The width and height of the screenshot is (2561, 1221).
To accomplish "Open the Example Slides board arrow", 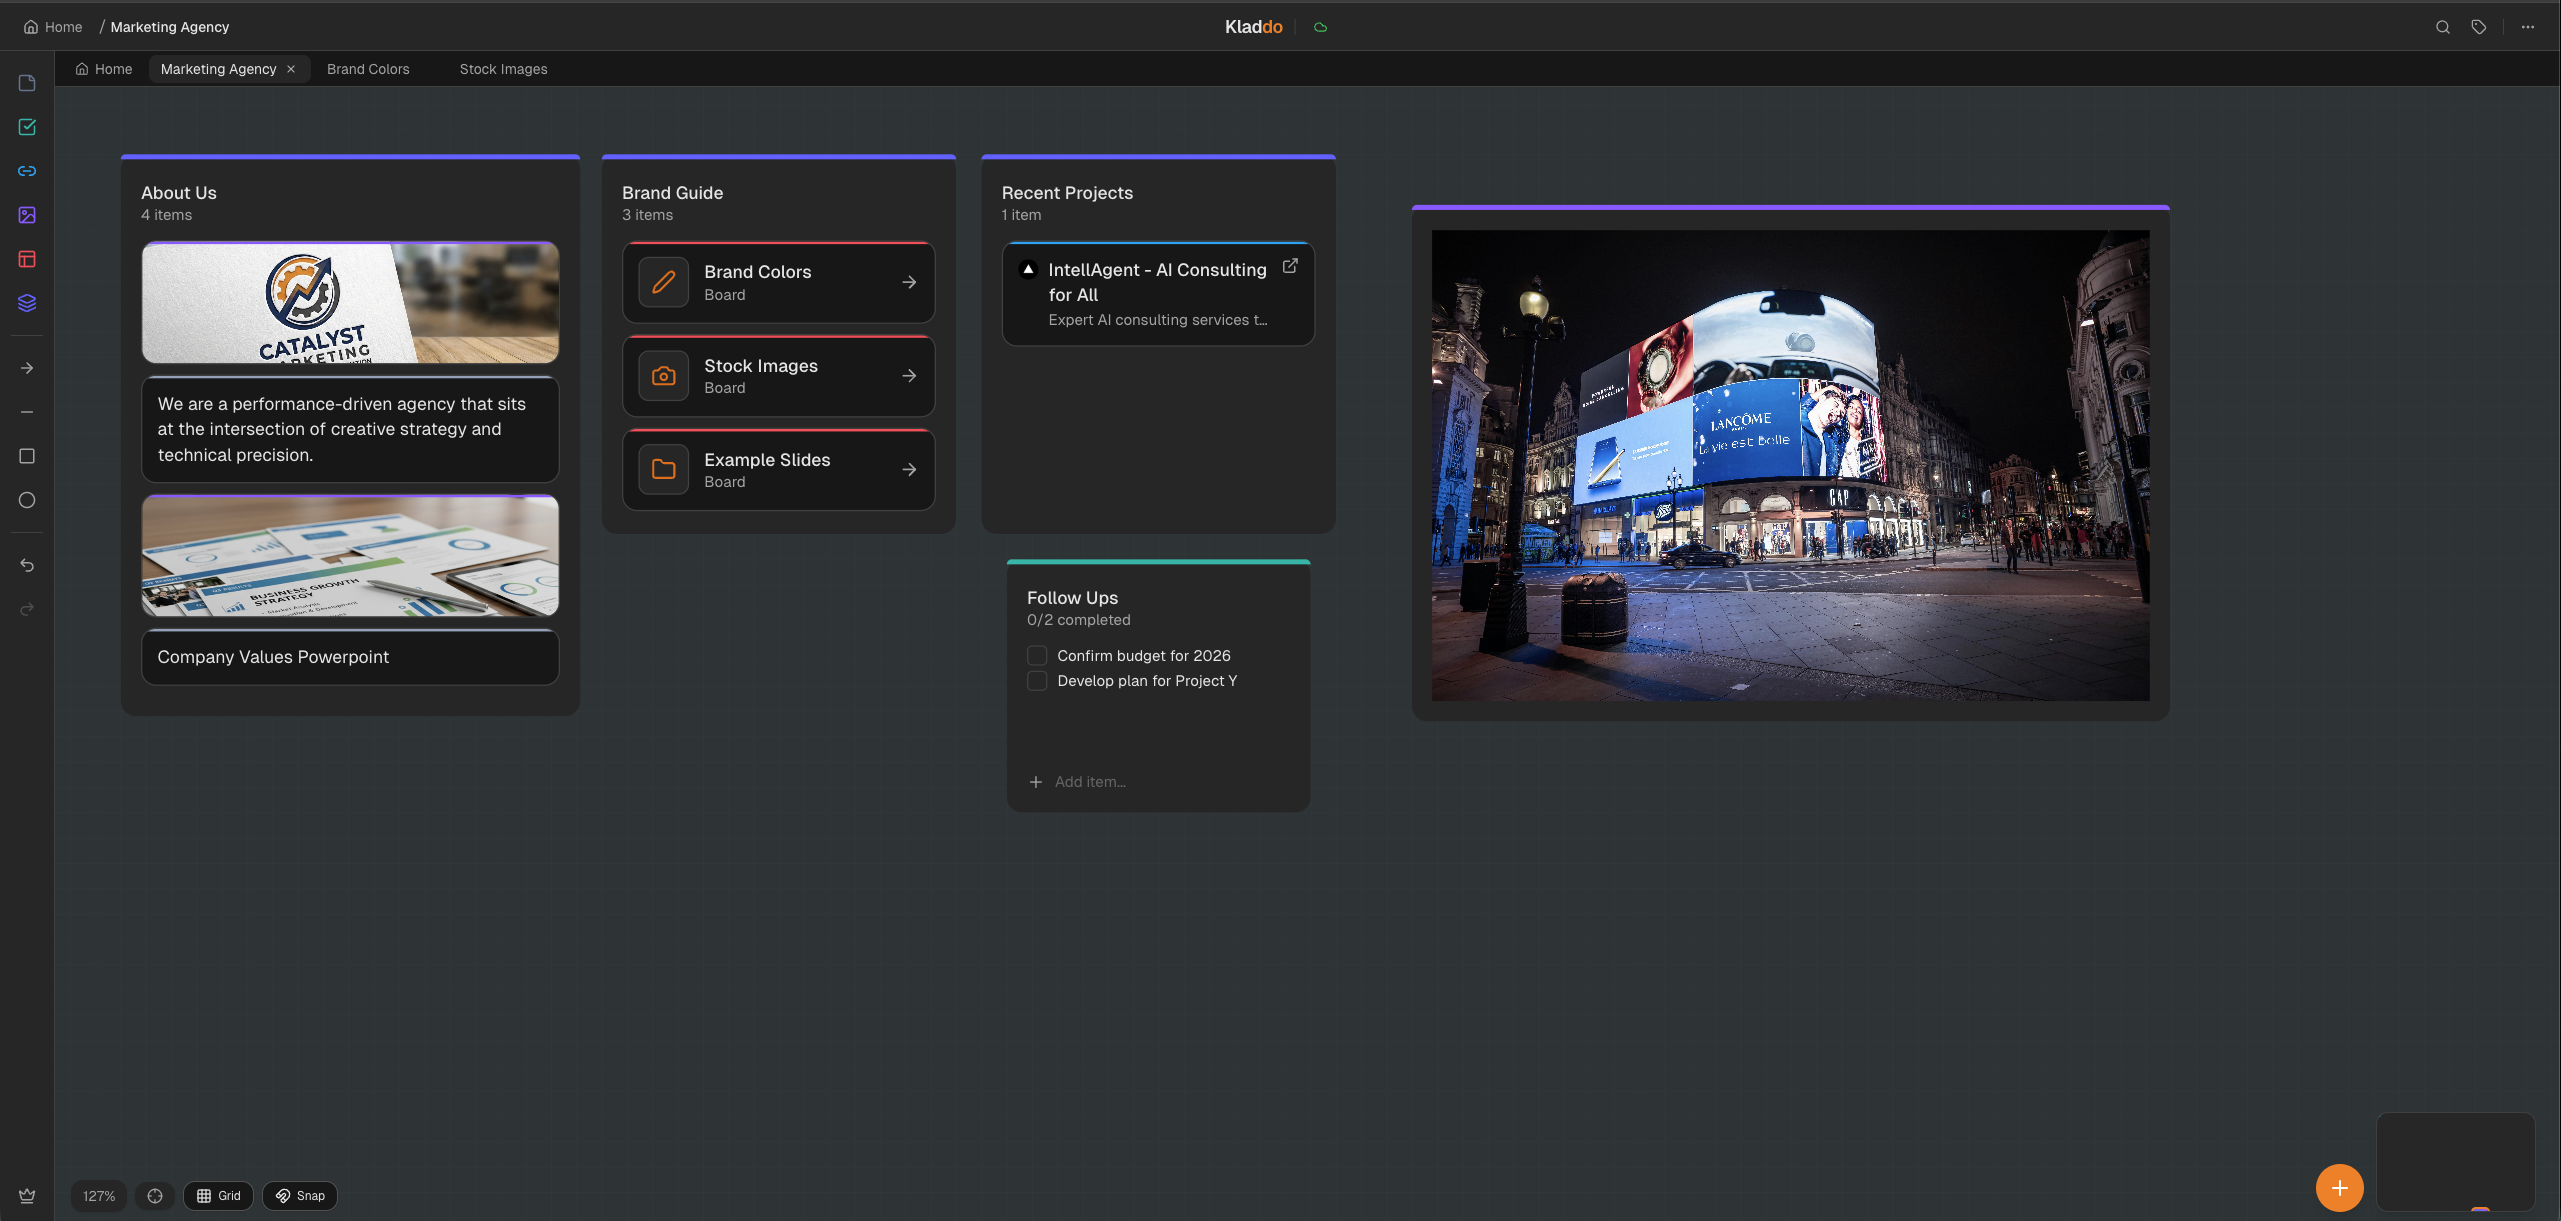I will pos(908,470).
